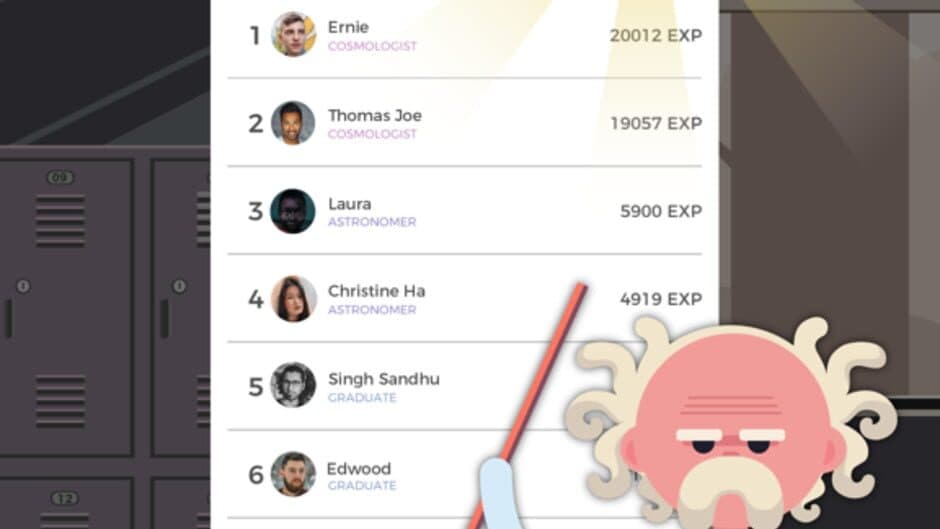Open Thomas Joe's profile picture
The image size is (940, 529).
pyautogui.click(x=293, y=123)
